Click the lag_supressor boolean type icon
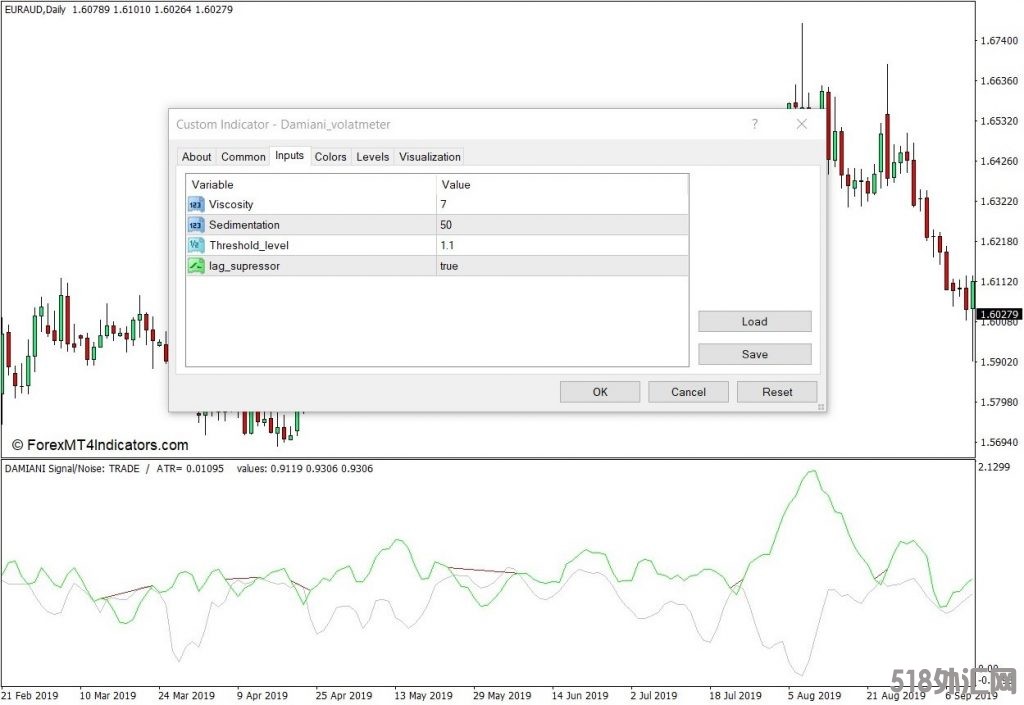The height and width of the screenshot is (705, 1024). point(195,266)
